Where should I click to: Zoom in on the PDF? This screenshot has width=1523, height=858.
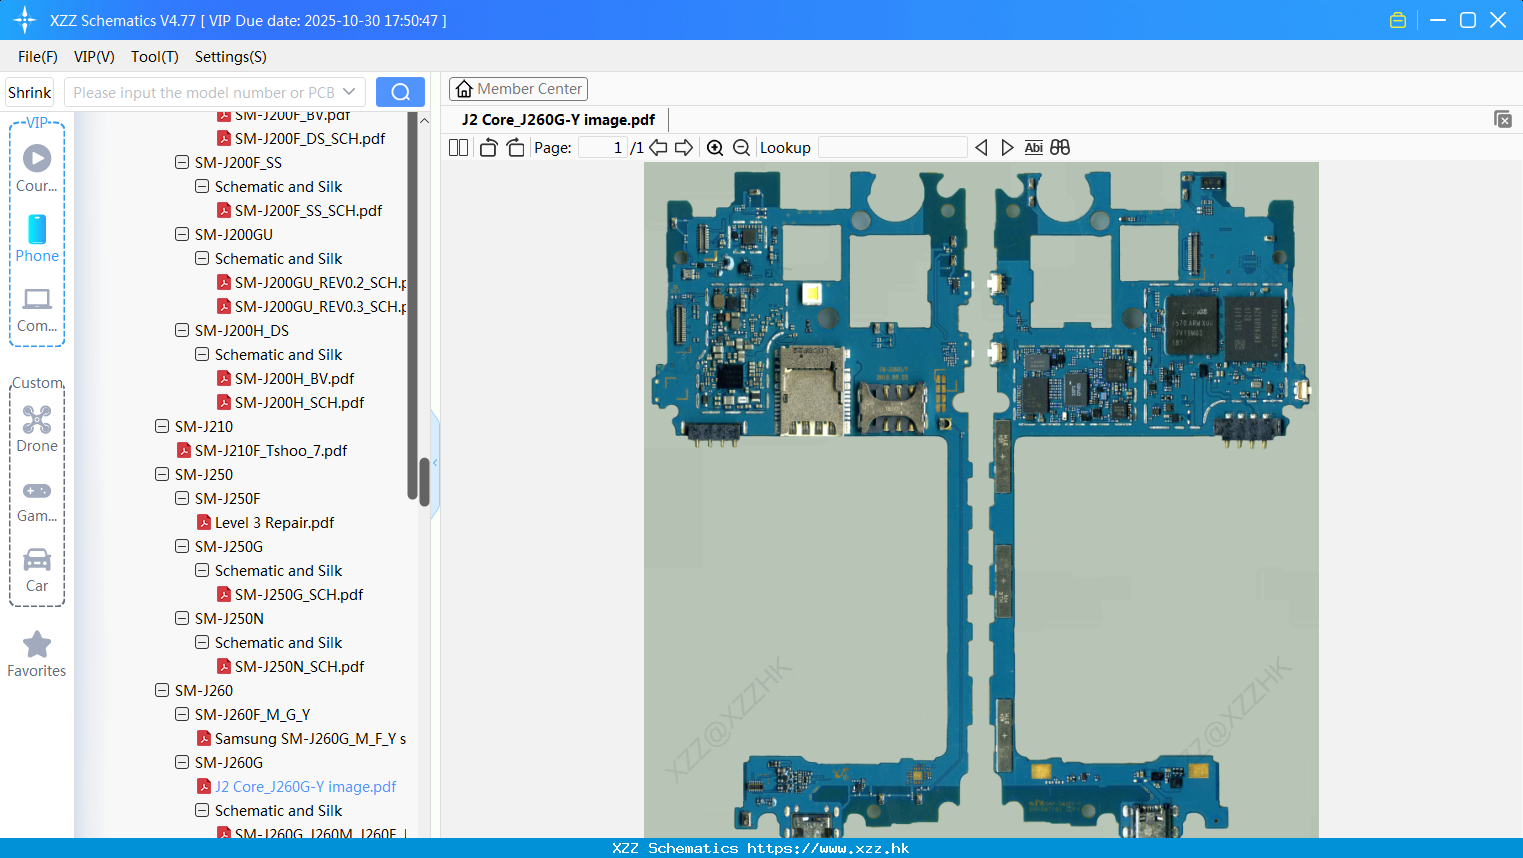click(715, 147)
